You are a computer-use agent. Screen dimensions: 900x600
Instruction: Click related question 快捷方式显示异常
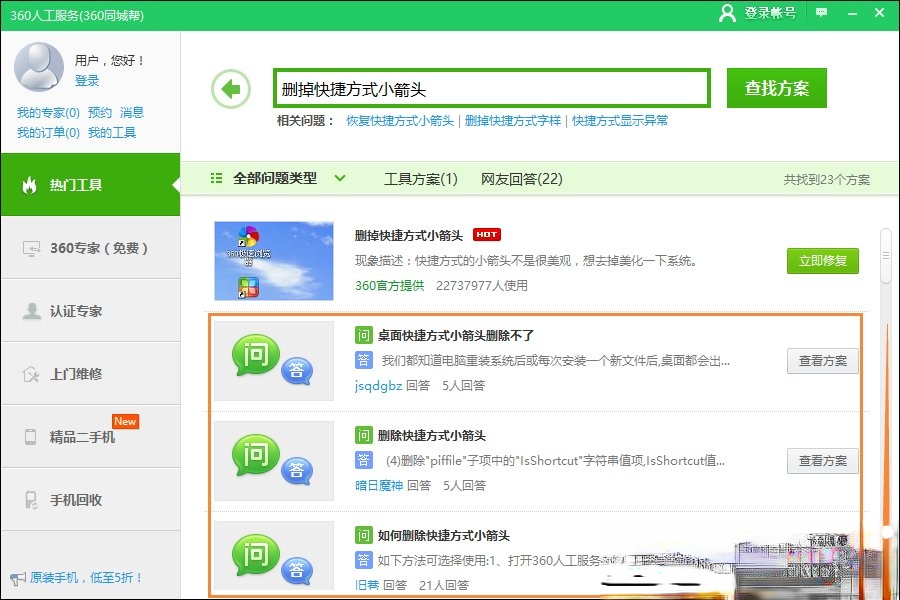620,121
